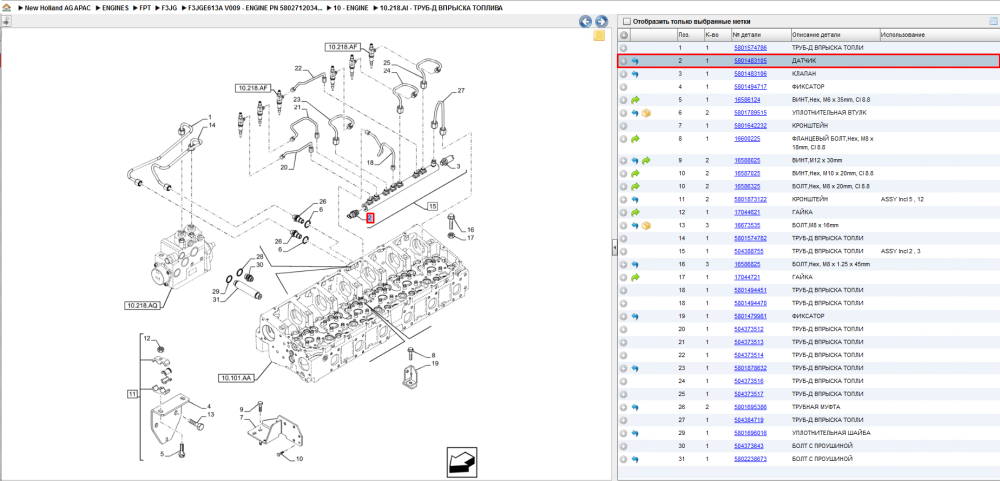Open part number link 504384719
This screenshot has width=1000, height=481.
[x=749, y=420]
